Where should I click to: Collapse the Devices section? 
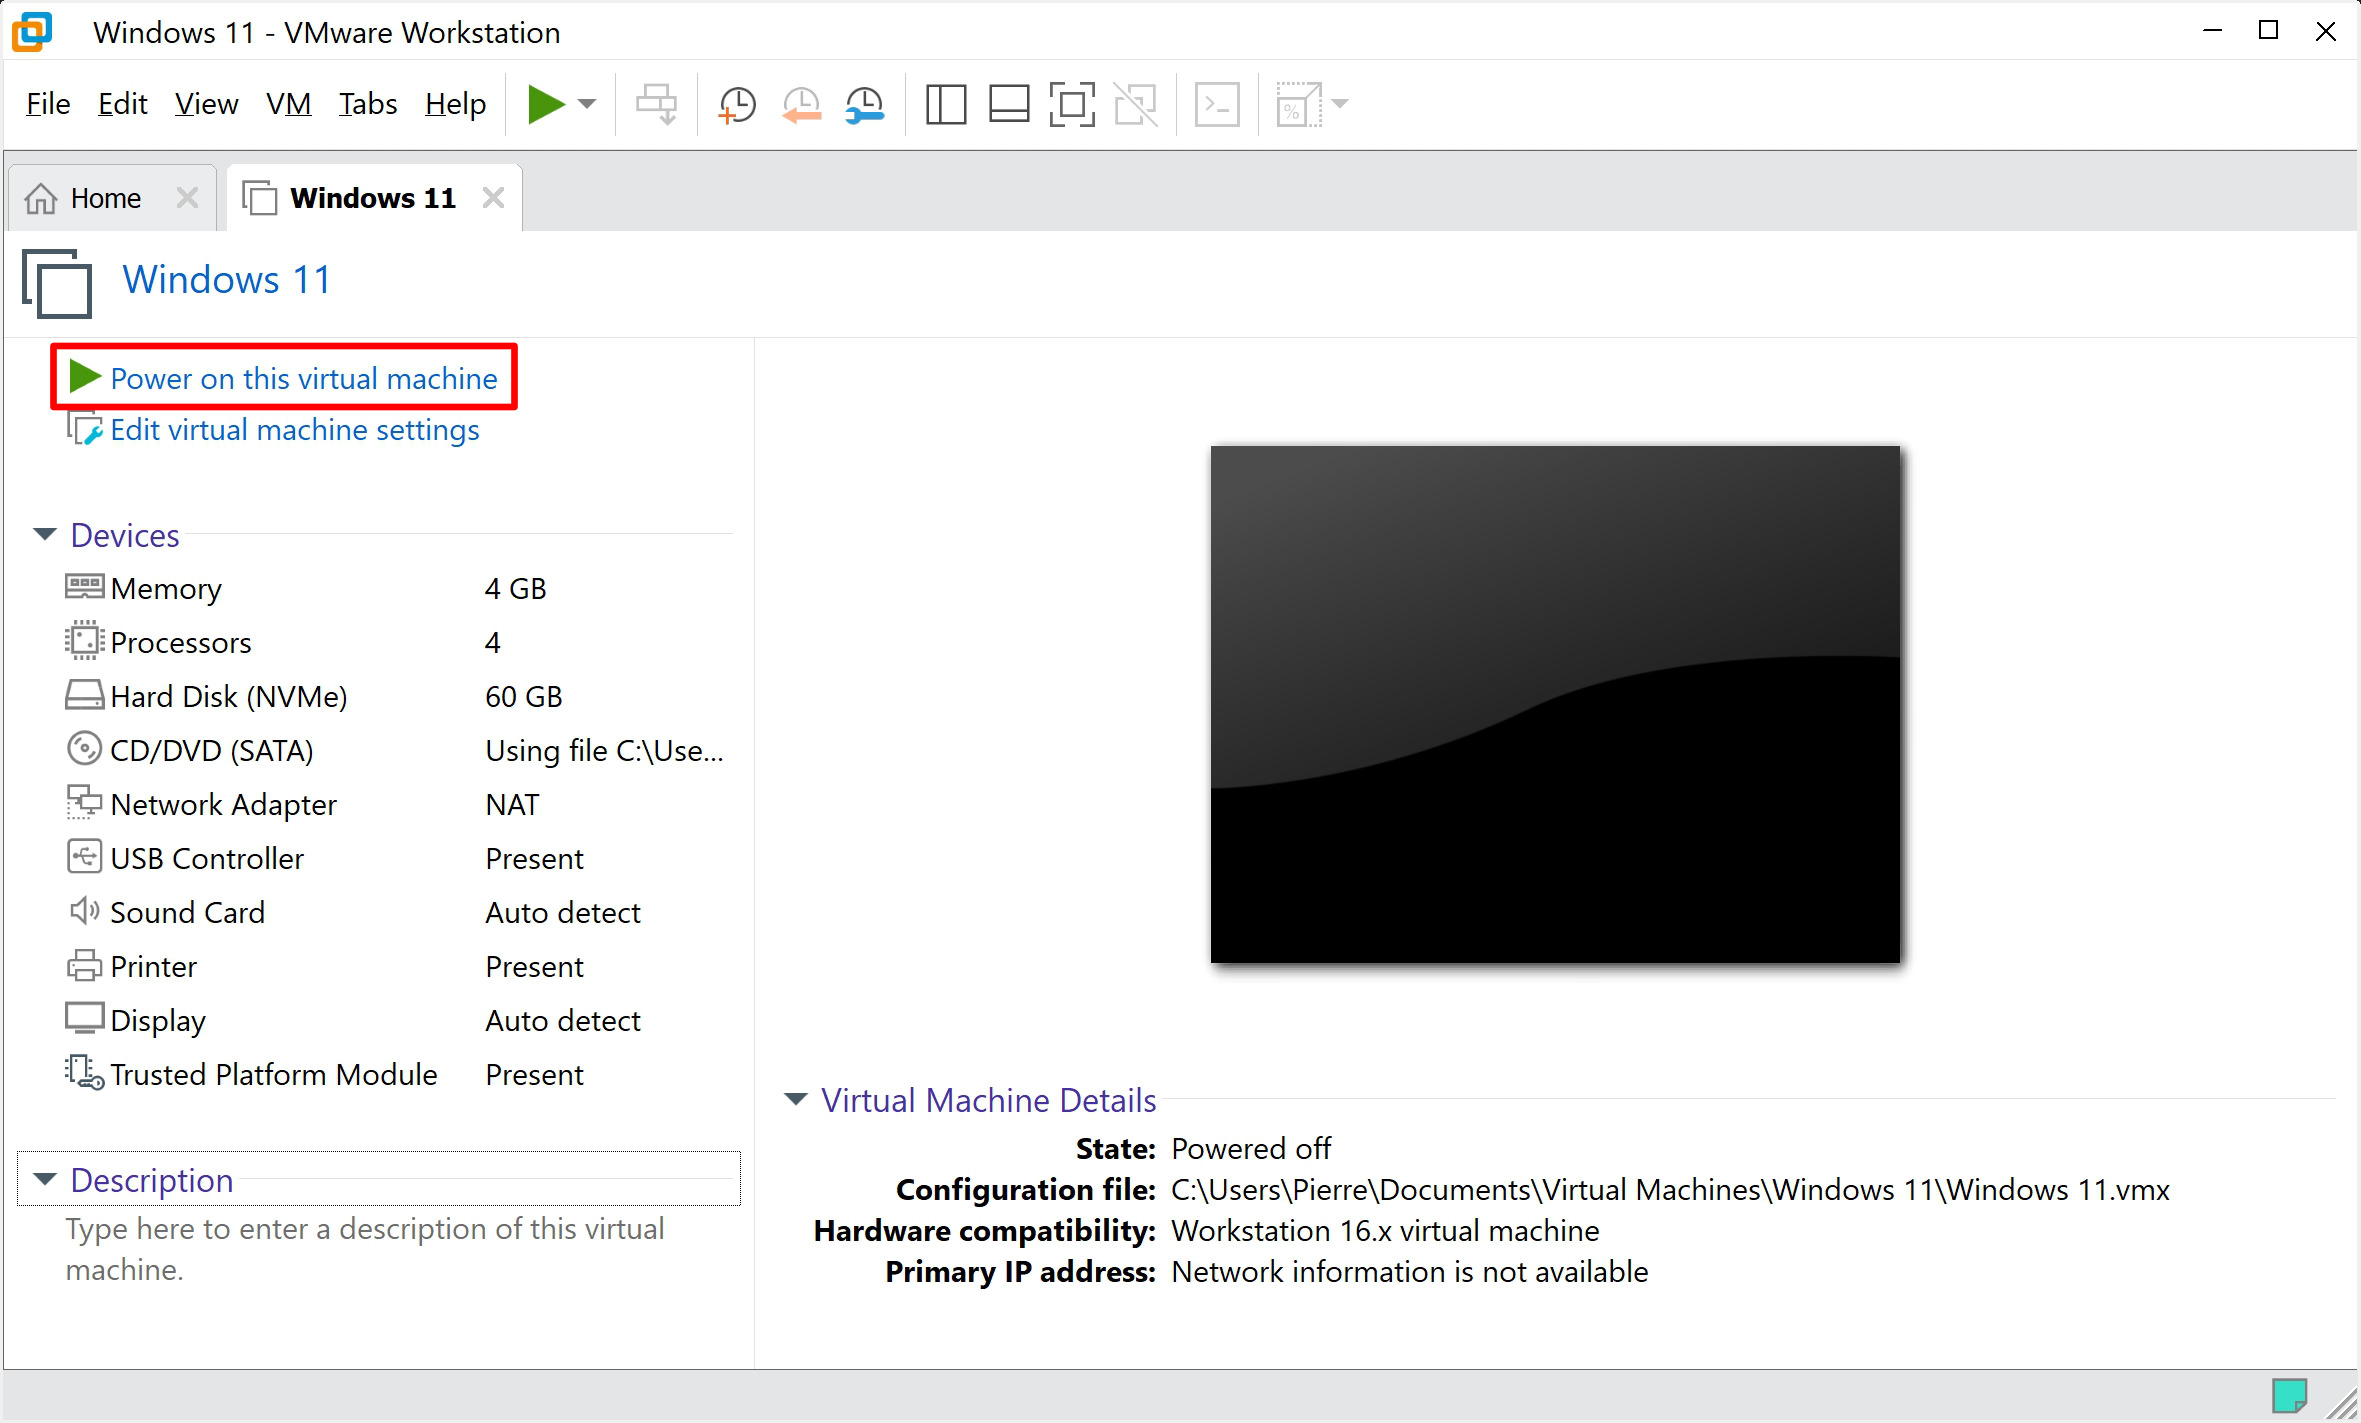pos(45,535)
